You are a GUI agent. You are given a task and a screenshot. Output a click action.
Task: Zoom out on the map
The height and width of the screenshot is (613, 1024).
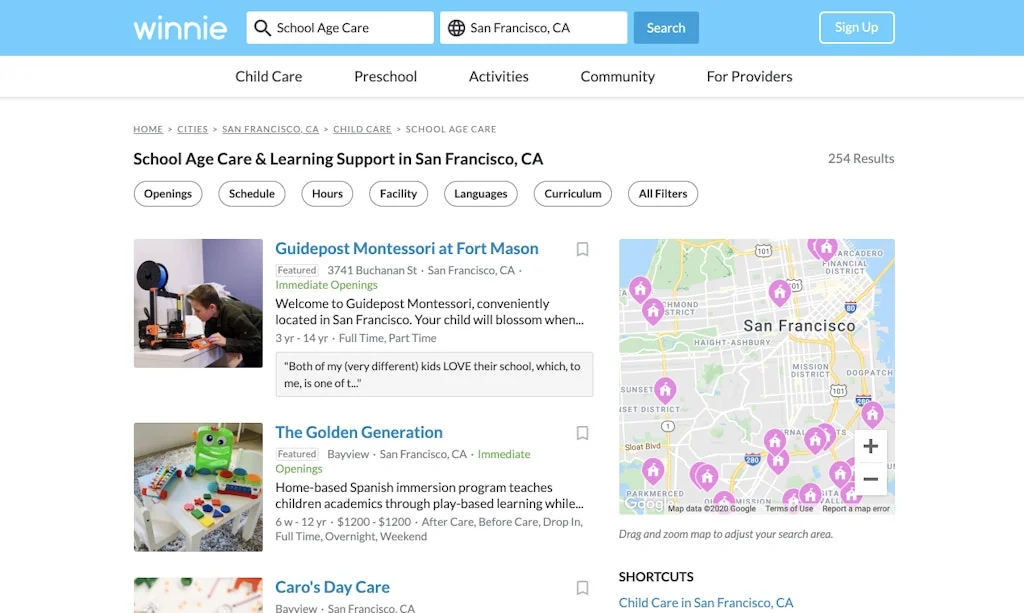point(870,479)
